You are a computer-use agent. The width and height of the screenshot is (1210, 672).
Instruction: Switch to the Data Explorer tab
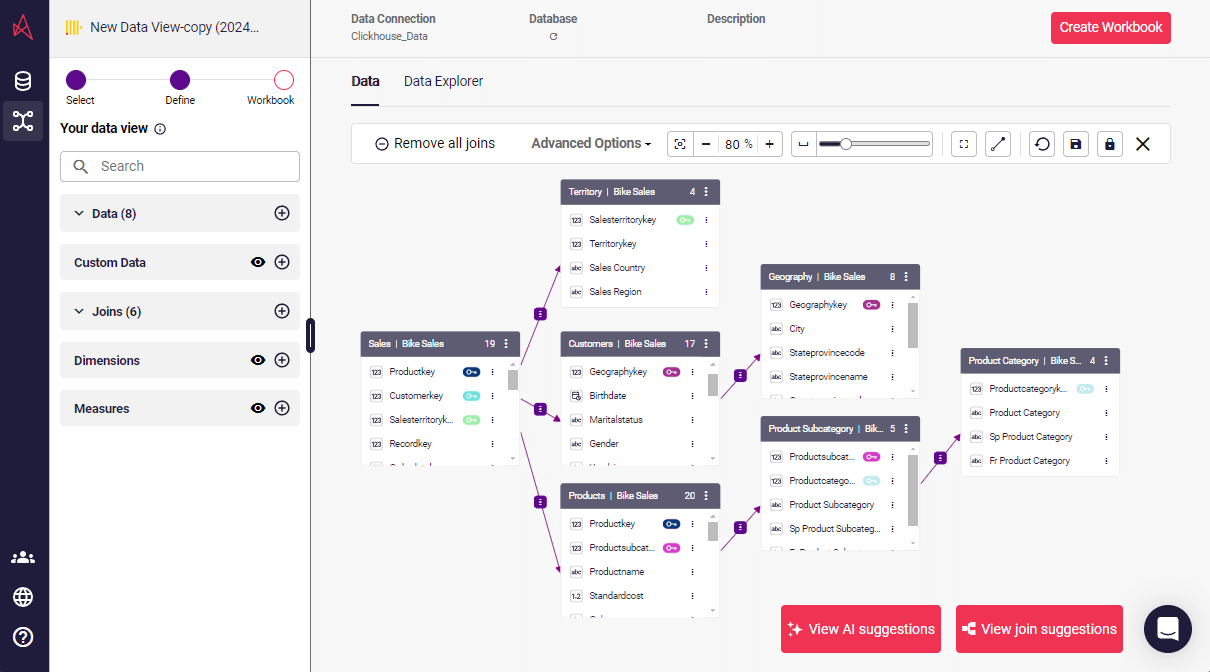pos(443,81)
